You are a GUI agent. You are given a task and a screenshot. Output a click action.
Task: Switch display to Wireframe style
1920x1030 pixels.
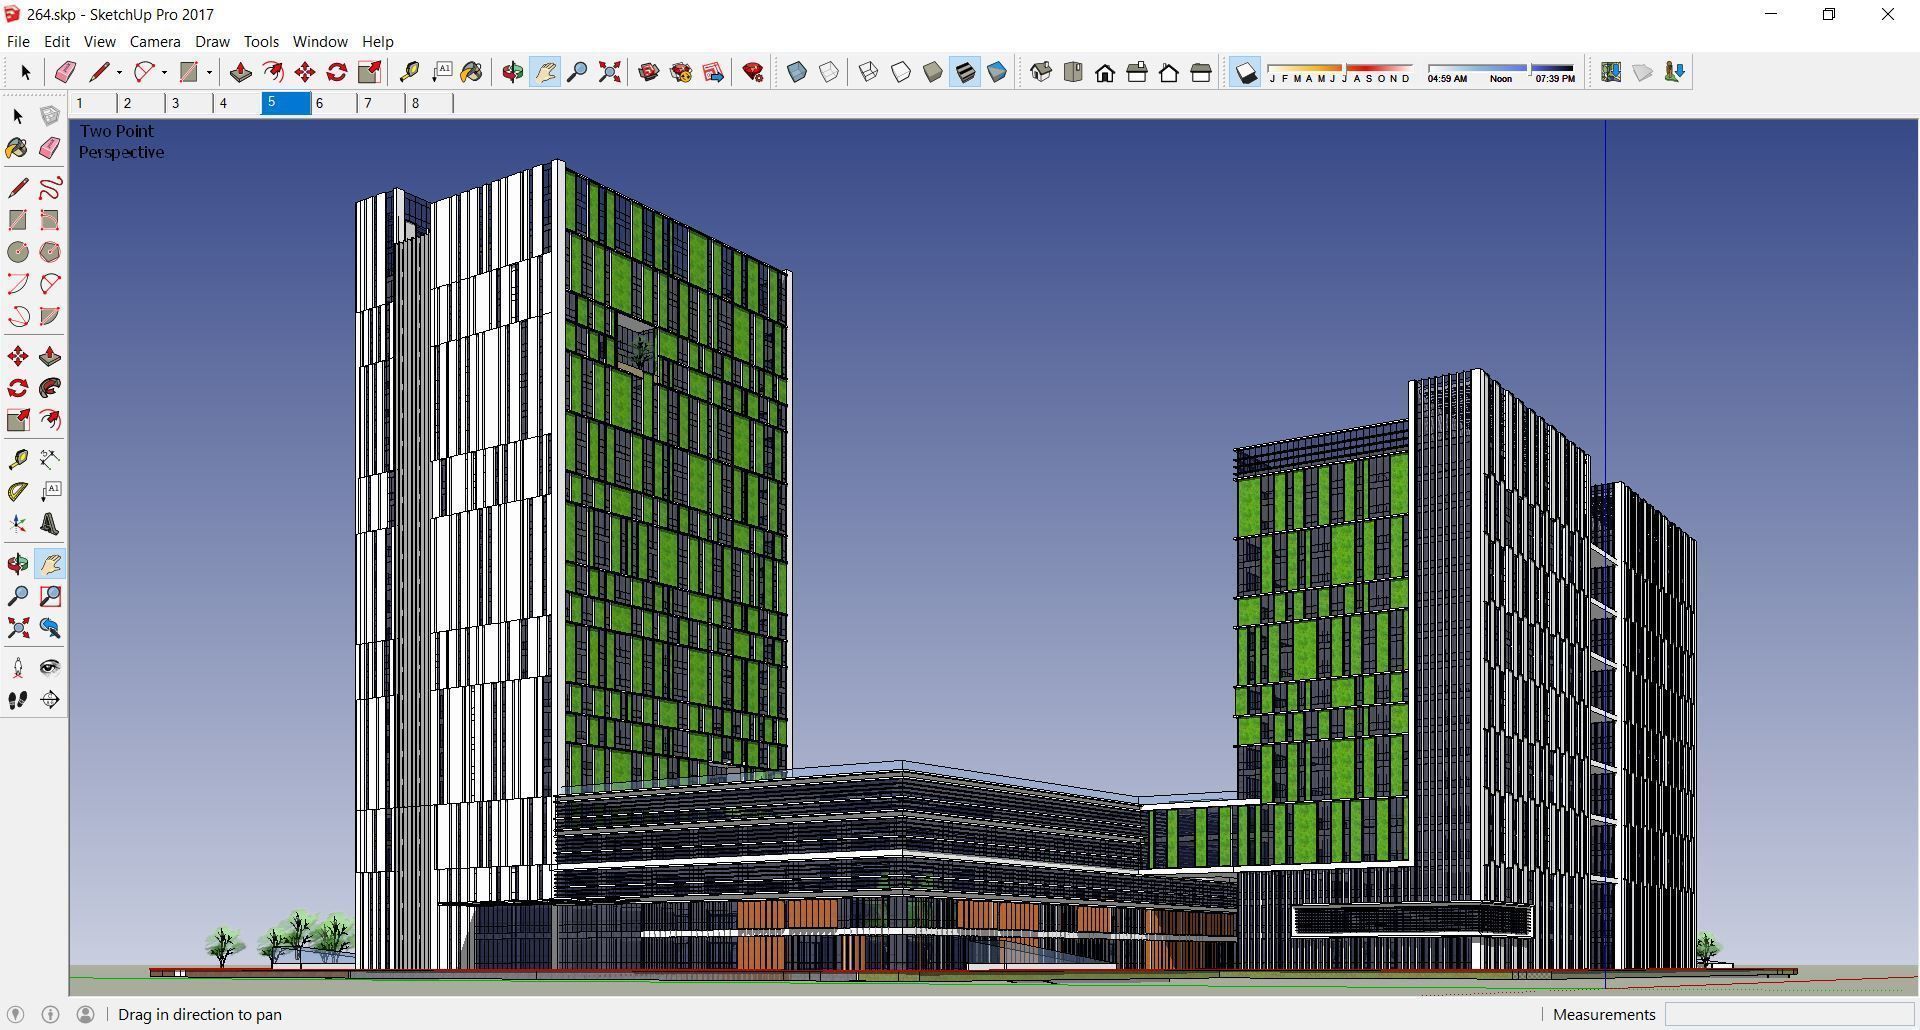[x=866, y=71]
